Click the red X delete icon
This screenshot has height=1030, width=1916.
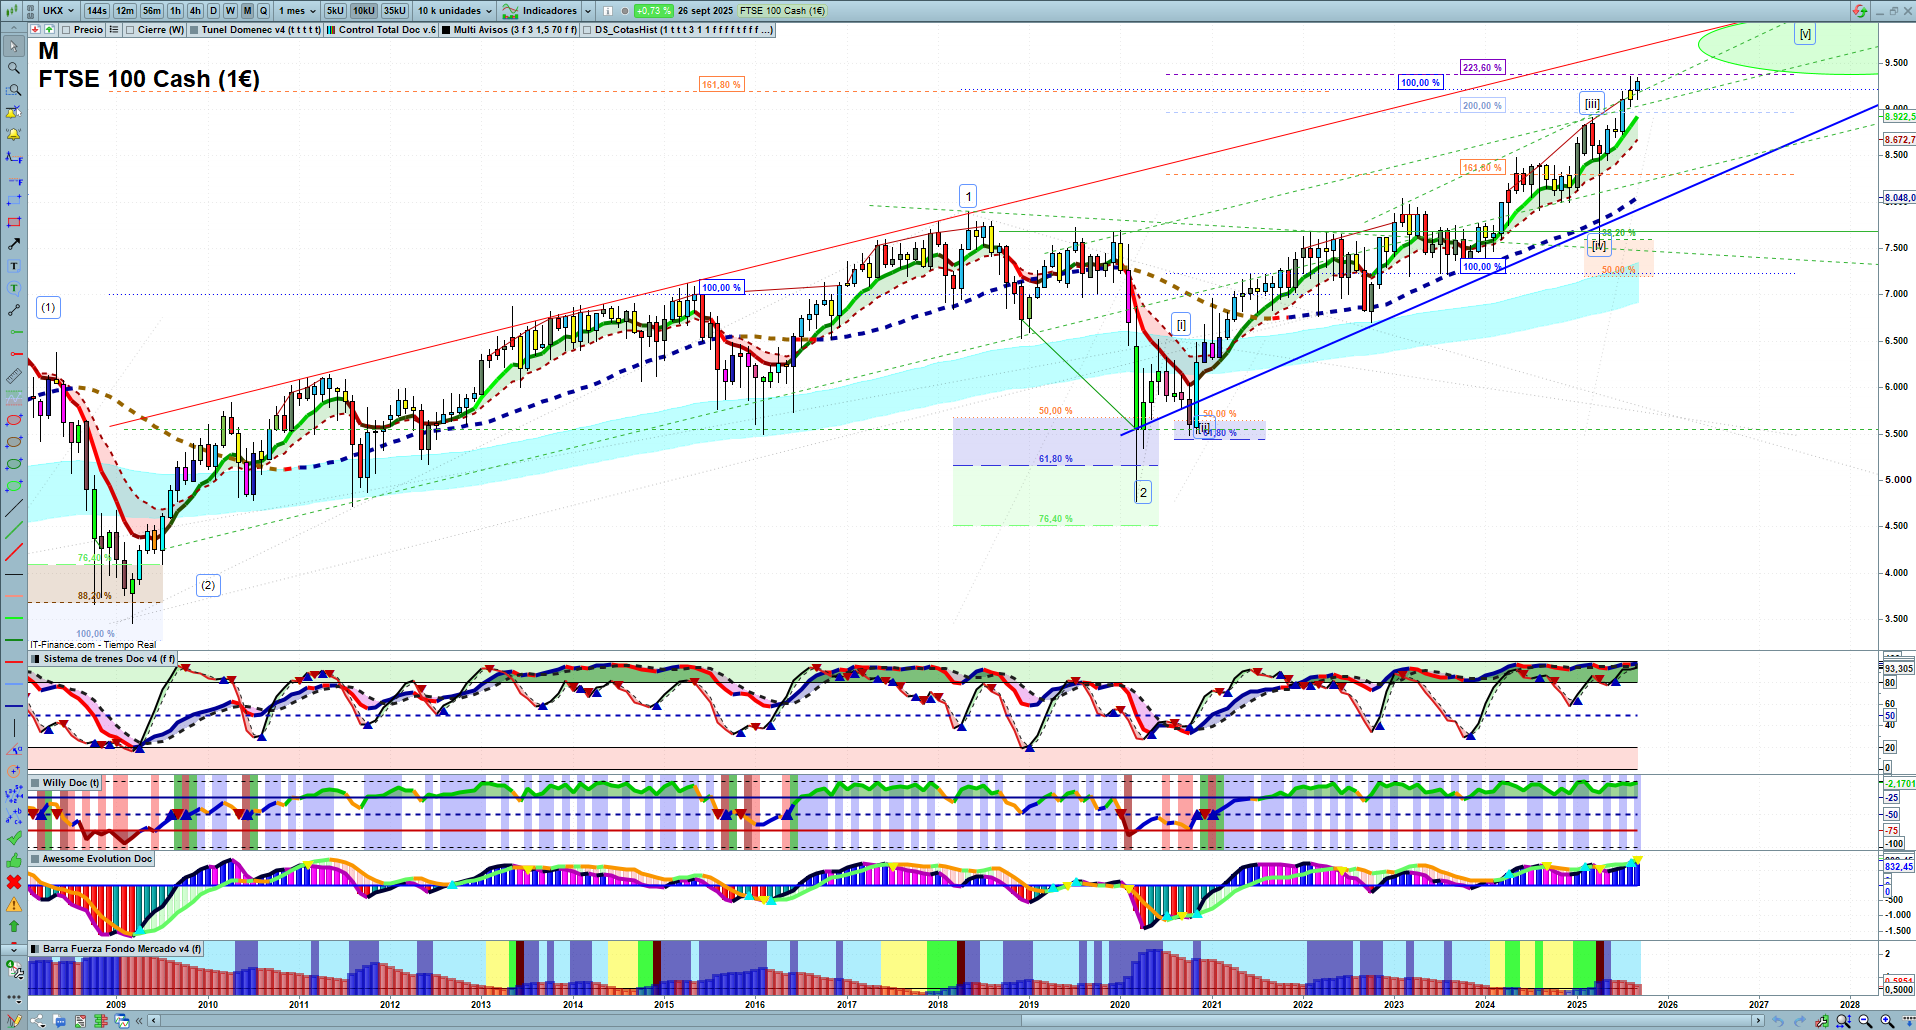(x=14, y=882)
